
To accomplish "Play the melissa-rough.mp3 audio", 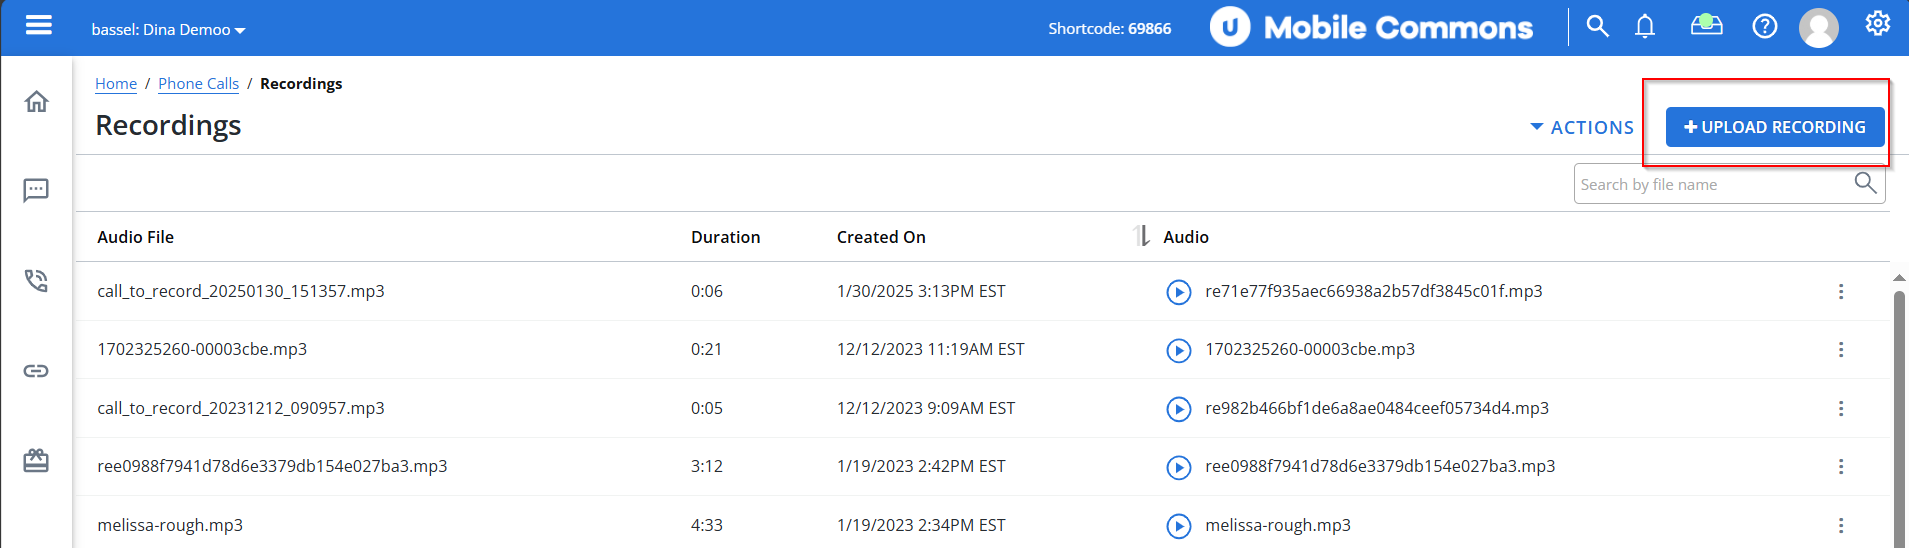I will [1179, 526].
